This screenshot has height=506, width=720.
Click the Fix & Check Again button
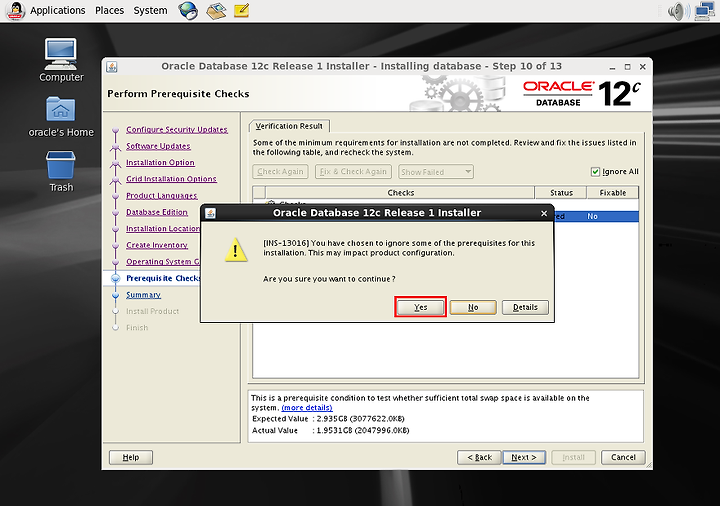click(x=353, y=172)
